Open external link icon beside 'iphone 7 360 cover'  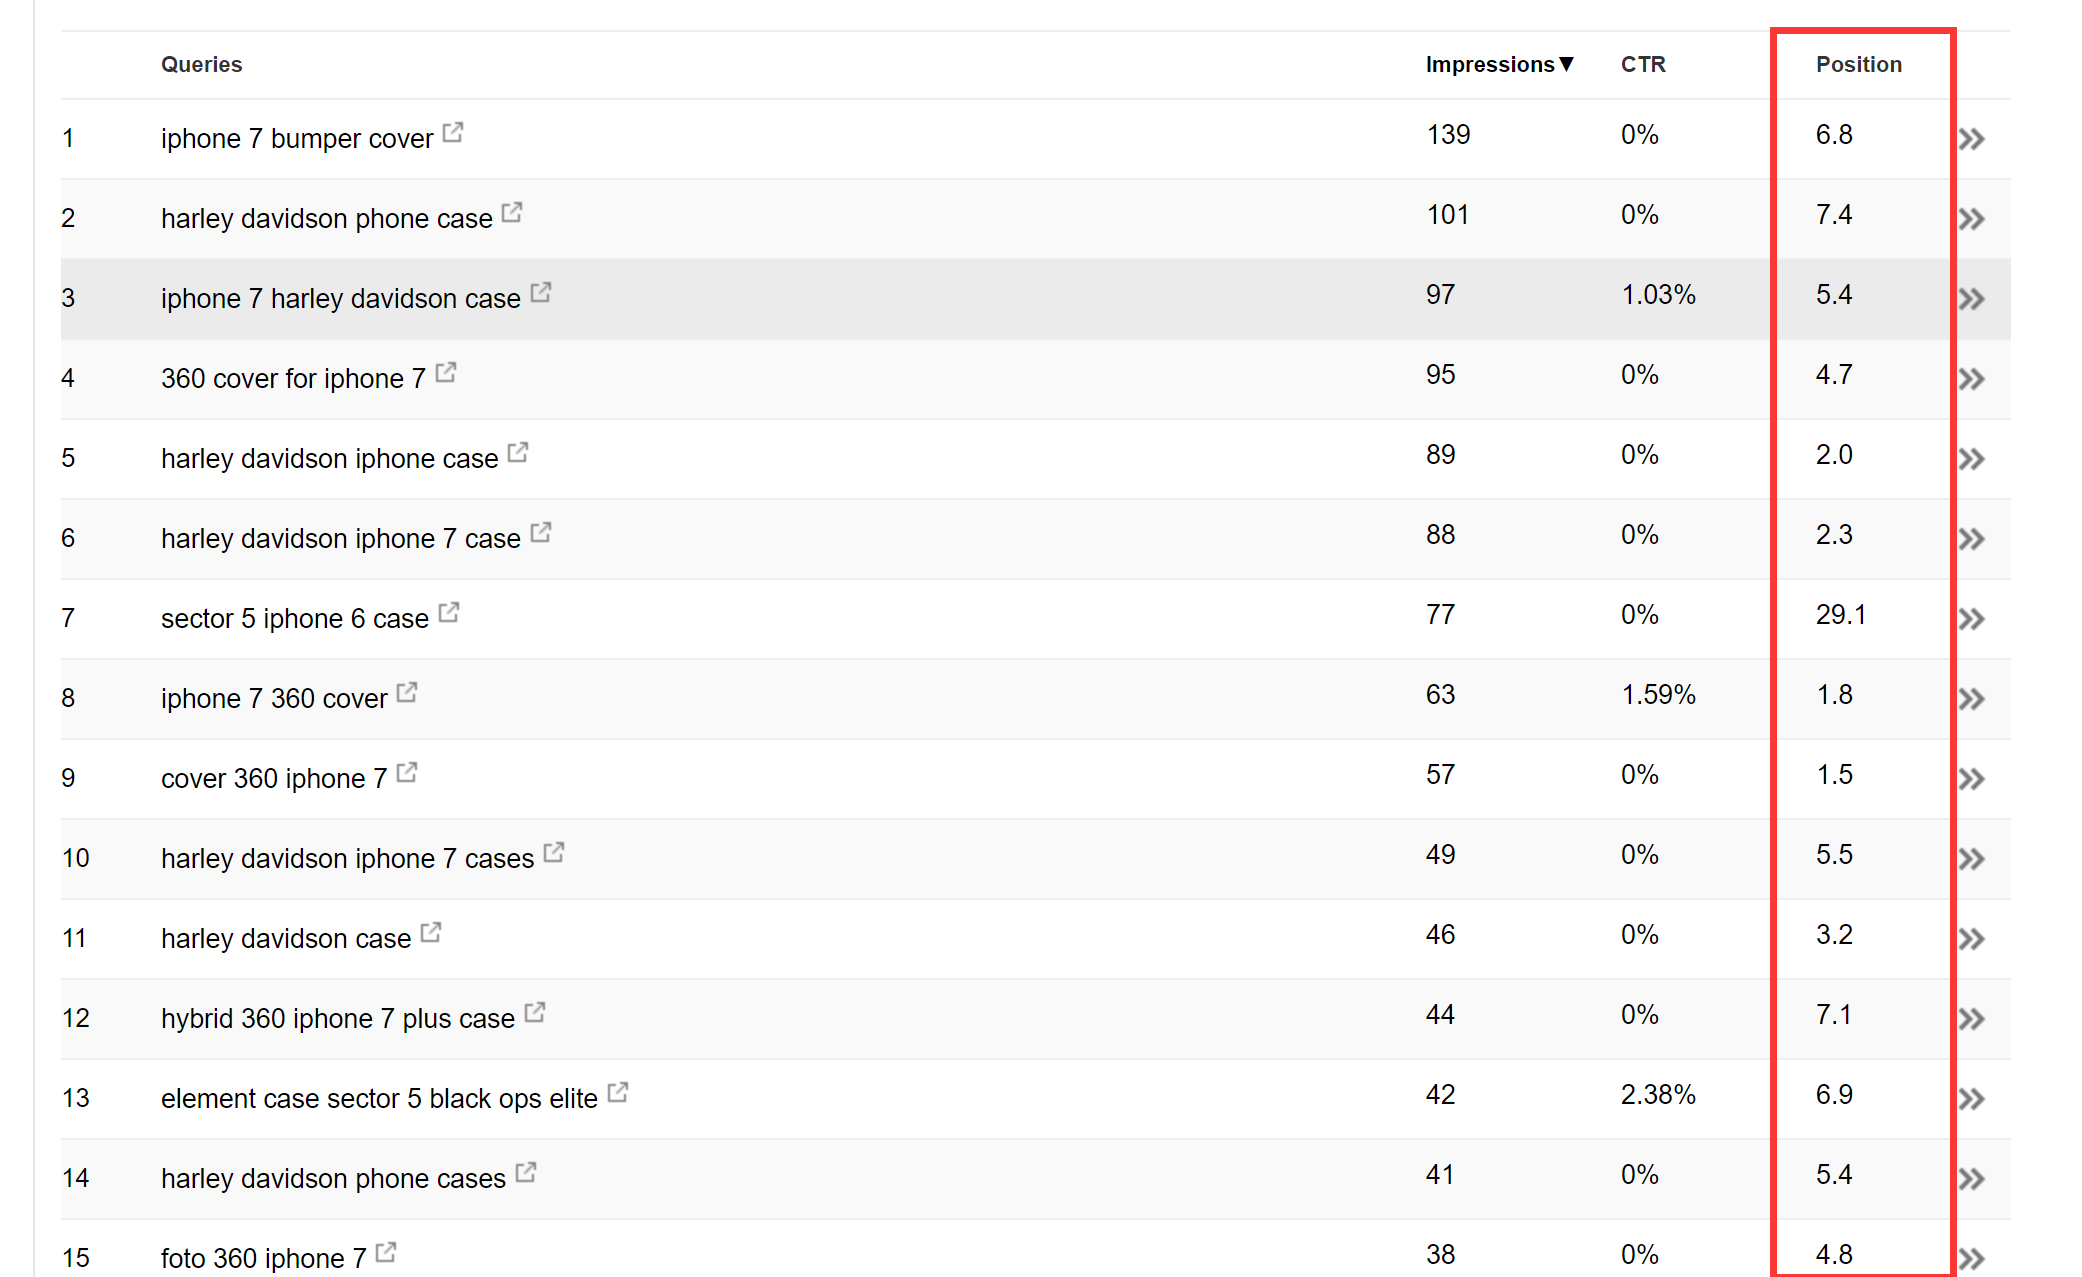click(407, 692)
